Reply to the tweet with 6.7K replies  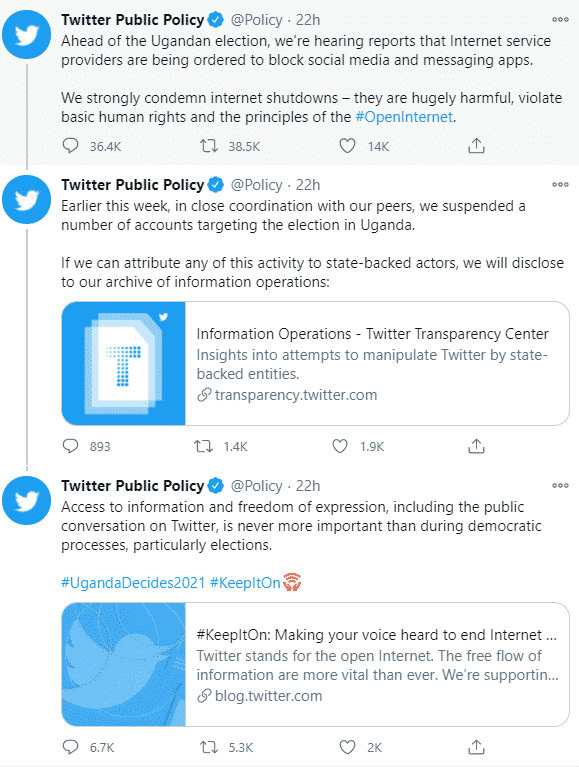tap(70, 747)
